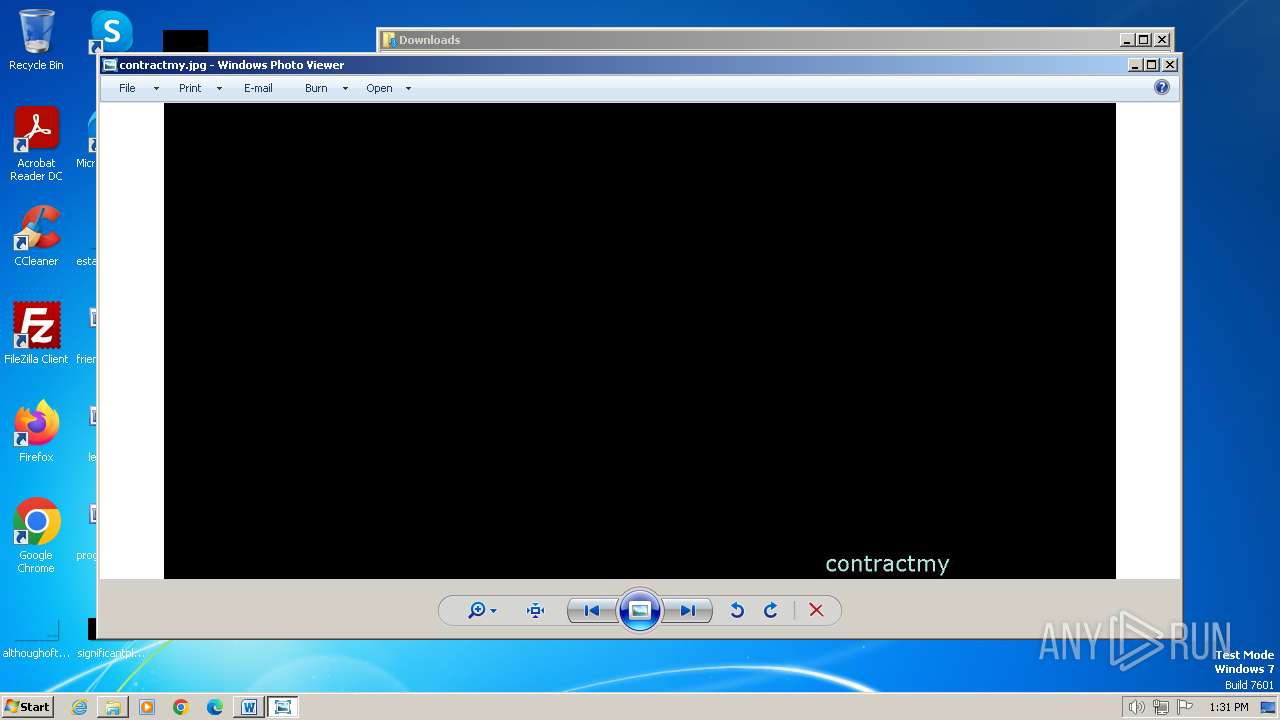Select the Google Chrome desktop icon
The image size is (1280, 720).
(36, 536)
